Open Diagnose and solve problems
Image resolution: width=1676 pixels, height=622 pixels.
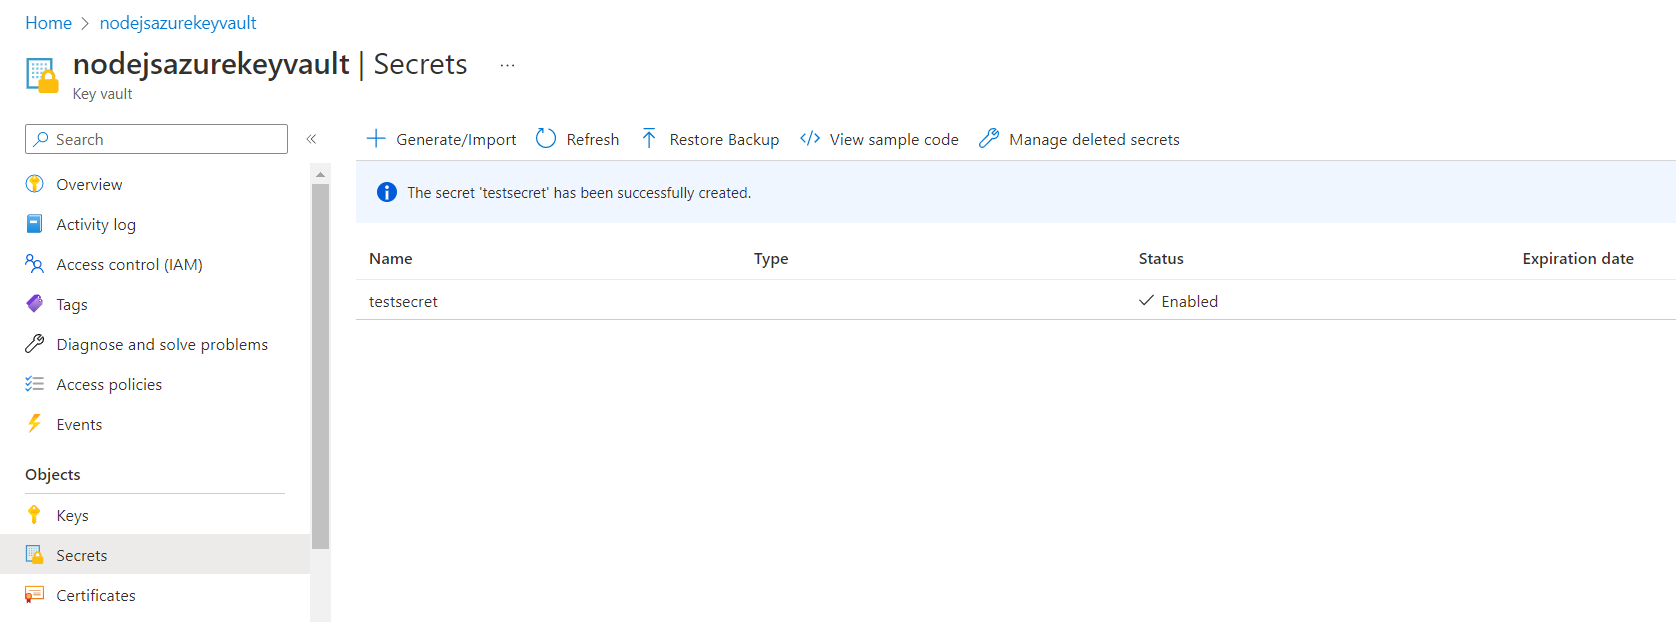tap(162, 344)
